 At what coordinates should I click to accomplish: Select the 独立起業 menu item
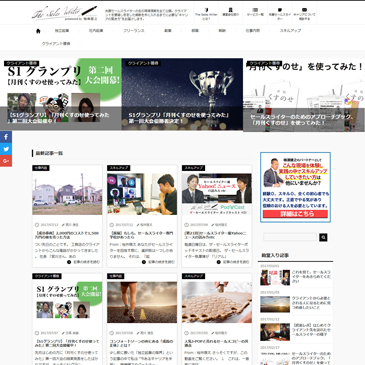(x=62, y=31)
